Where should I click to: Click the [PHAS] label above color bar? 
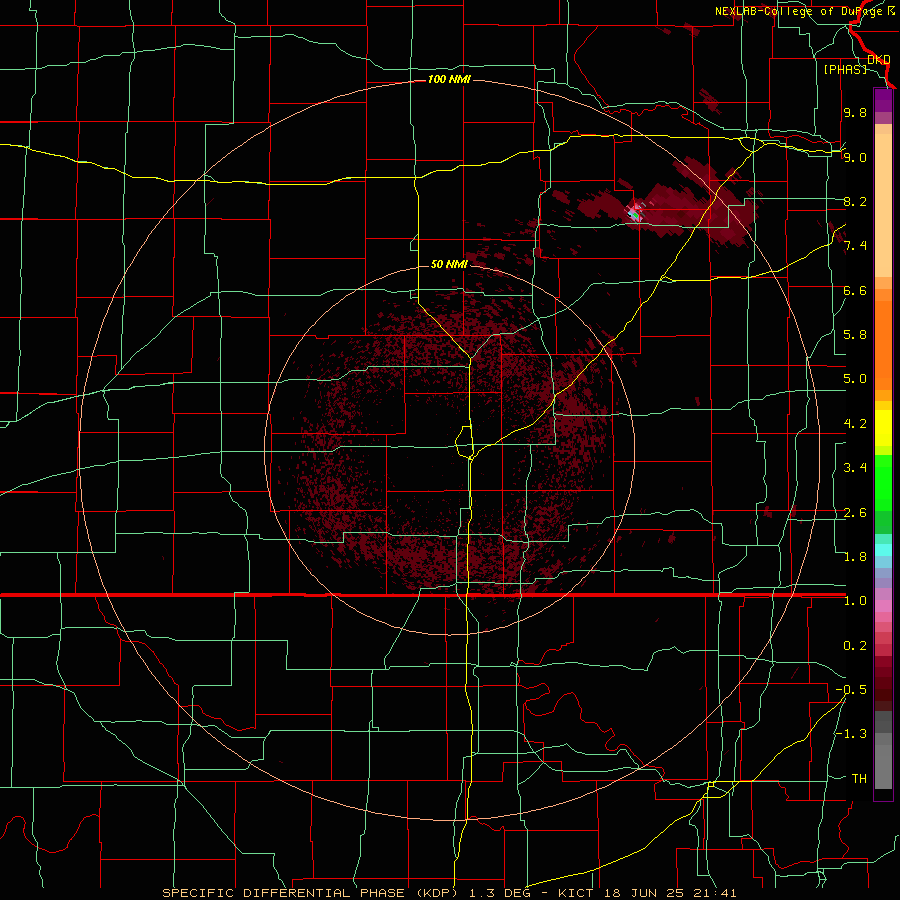point(845,69)
